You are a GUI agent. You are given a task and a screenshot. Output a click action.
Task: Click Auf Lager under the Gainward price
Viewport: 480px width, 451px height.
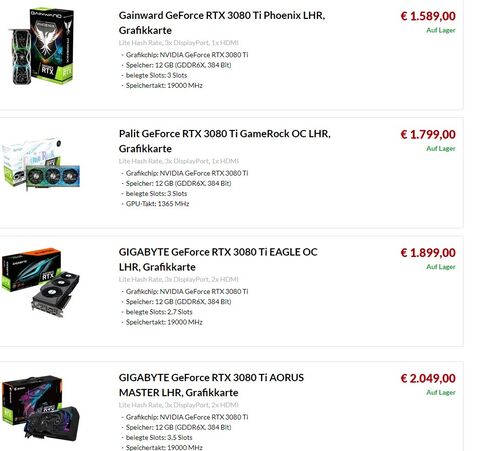coord(441,30)
